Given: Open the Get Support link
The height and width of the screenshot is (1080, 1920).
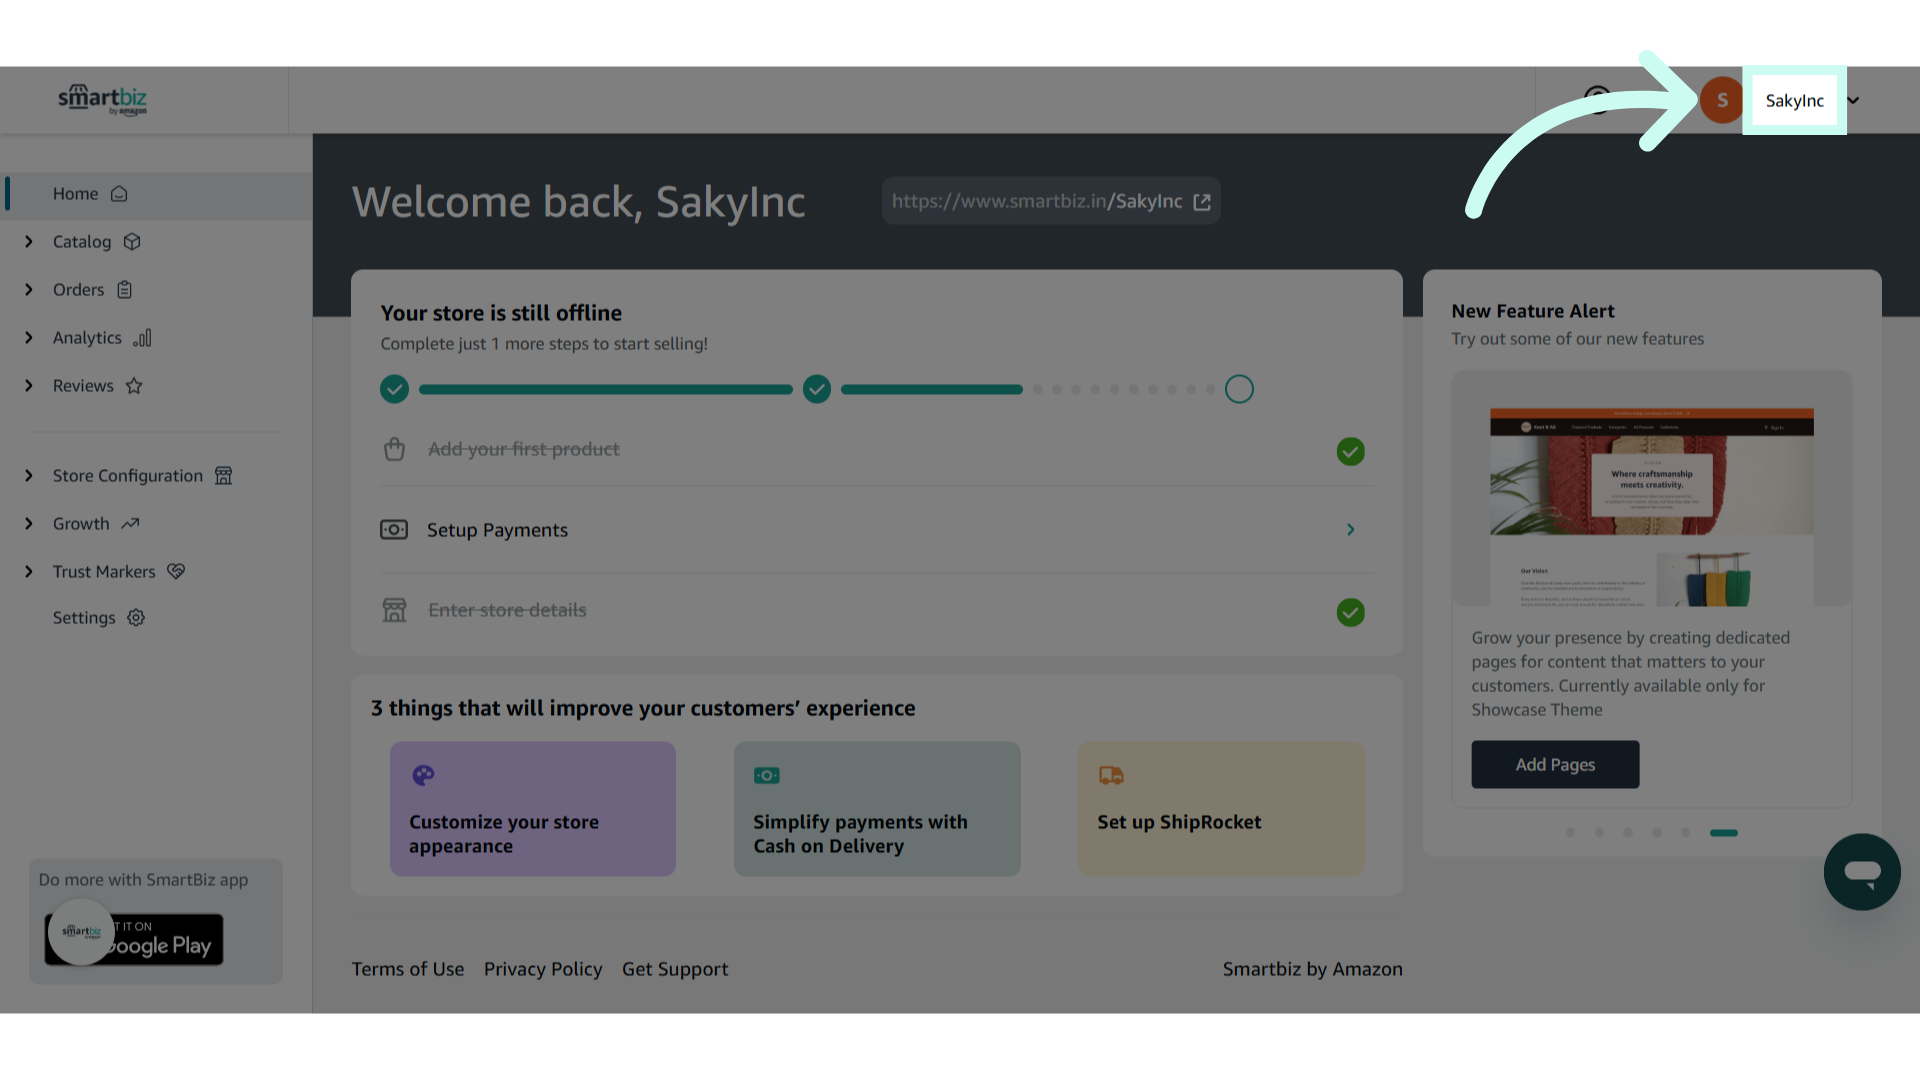Looking at the screenshot, I should pyautogui.click(x=675, y=969).
